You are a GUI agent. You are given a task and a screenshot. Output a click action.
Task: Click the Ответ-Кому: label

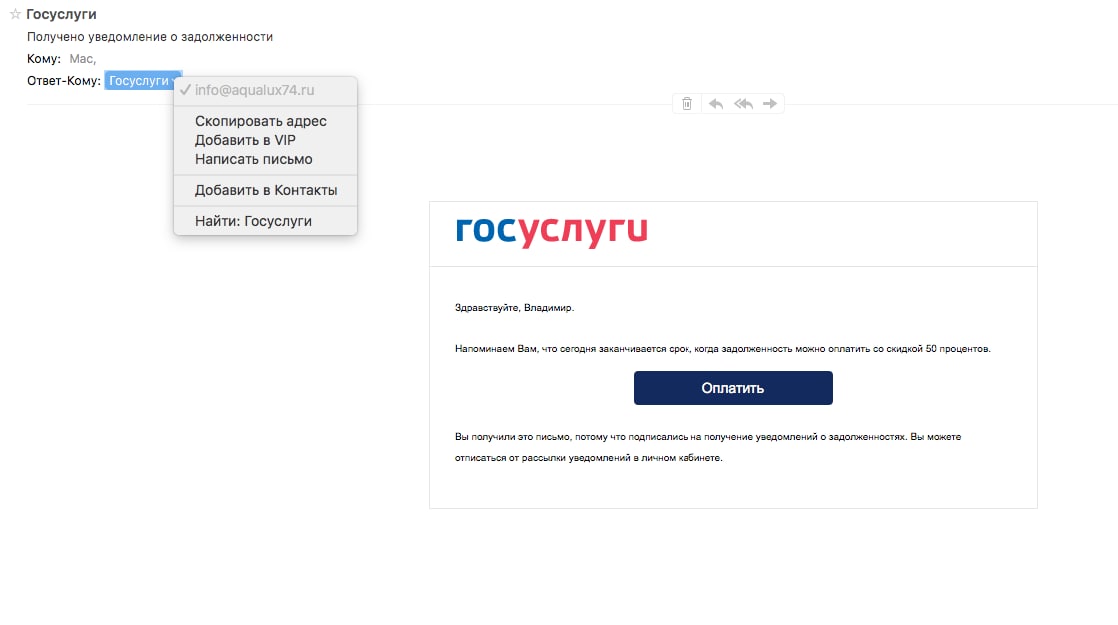coord(63,81)
